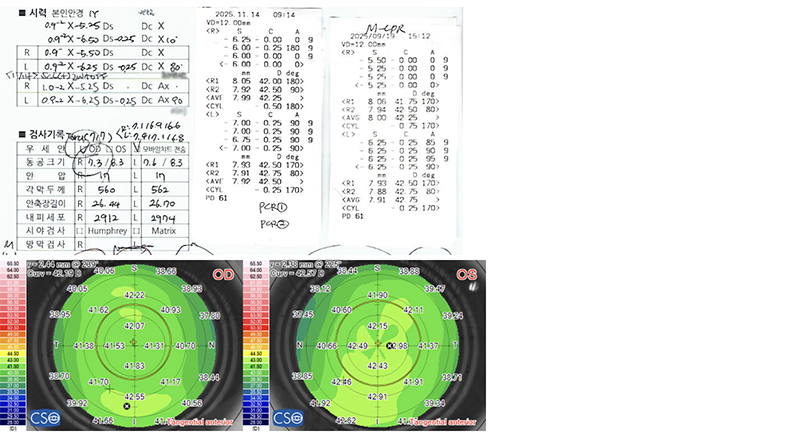Screen dimensions: 800x433
Task: Click the checked OD dominant eye checkbox
Action: [x=82, y=149]
